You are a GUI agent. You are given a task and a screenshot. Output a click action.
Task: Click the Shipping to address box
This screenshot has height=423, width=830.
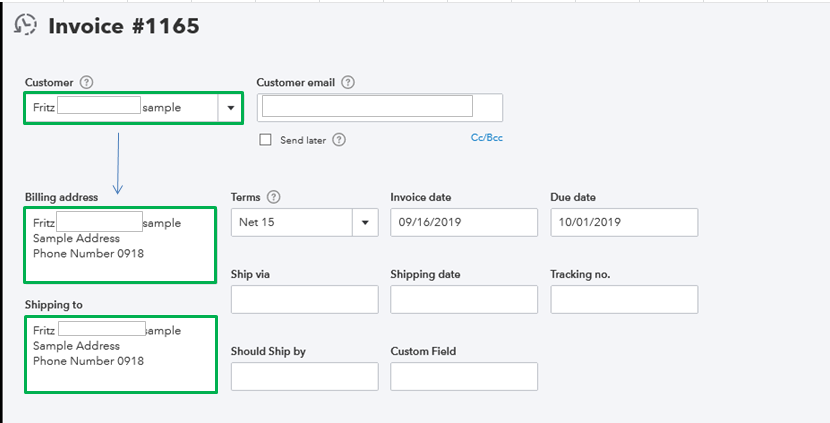[x=120, y=353]
